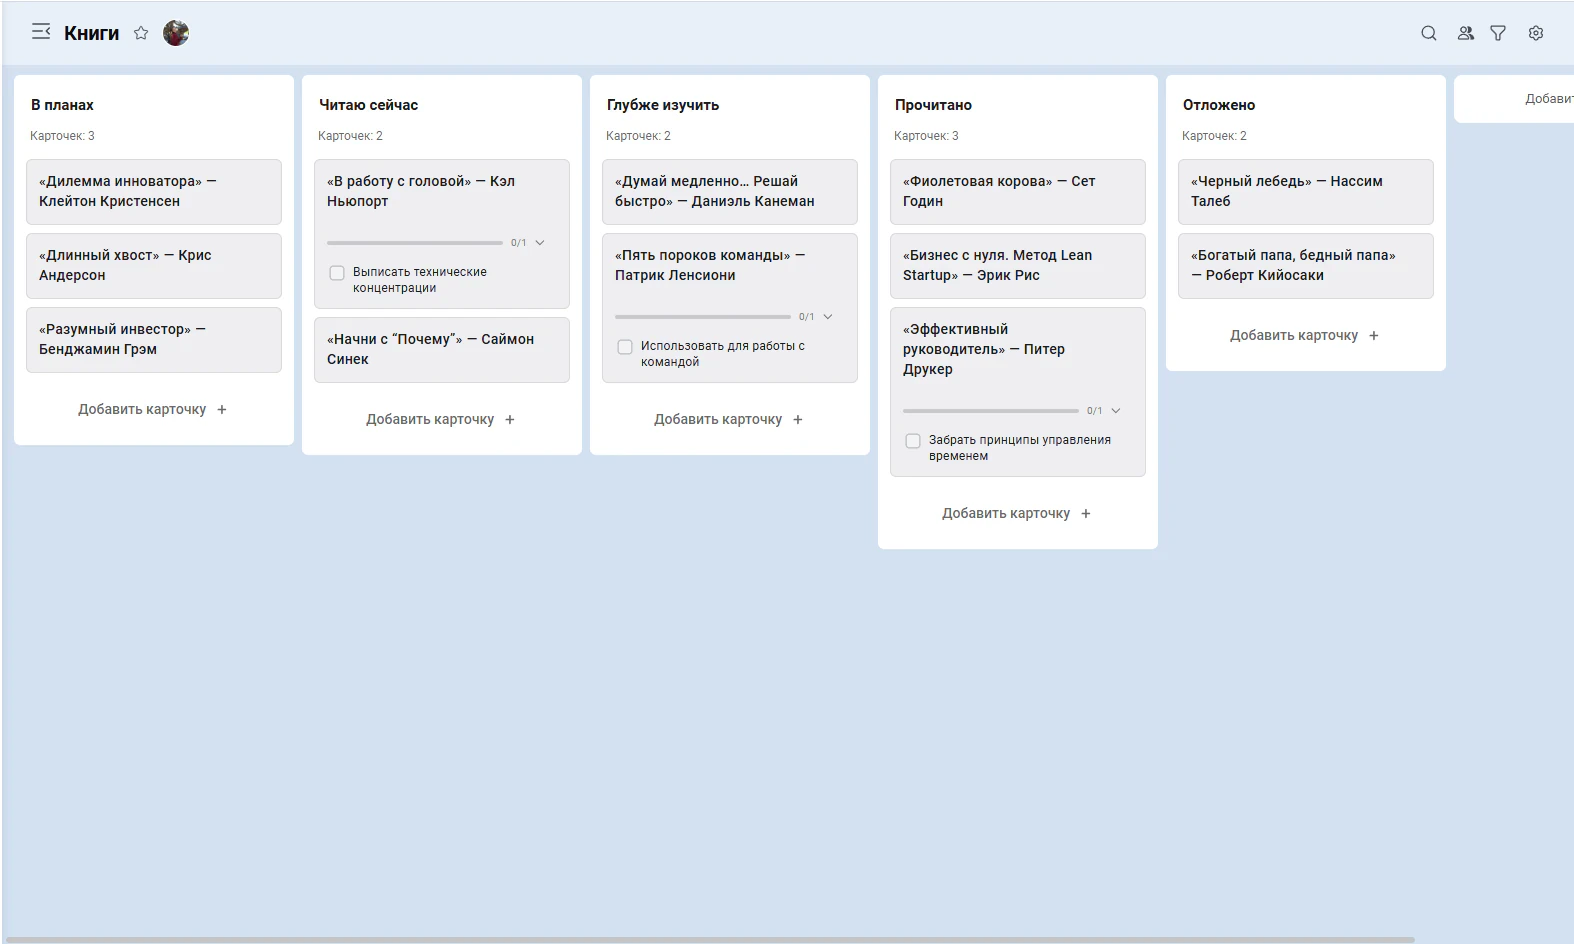Open 'Фиолетовая корова' card
Screen dimensions: 1574x944
(1018, 192)
